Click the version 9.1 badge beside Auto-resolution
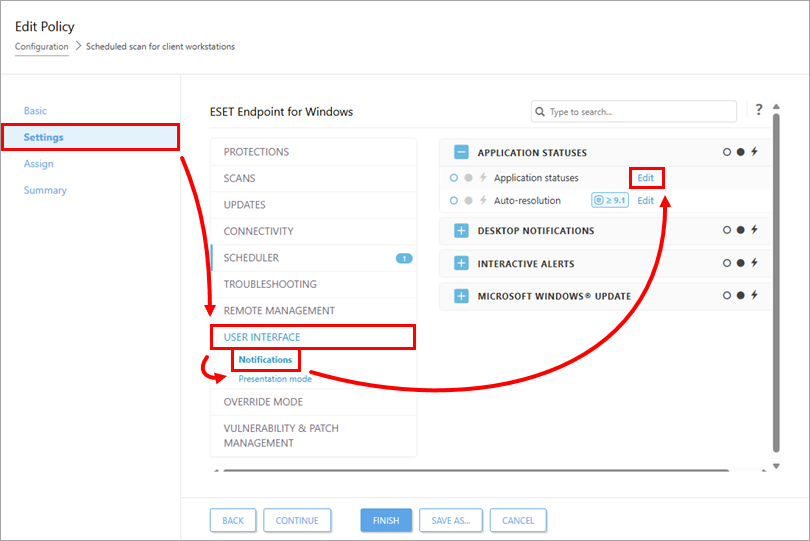Screen dimensions: 810x541 pyautogui.click(x=610, y=201)
